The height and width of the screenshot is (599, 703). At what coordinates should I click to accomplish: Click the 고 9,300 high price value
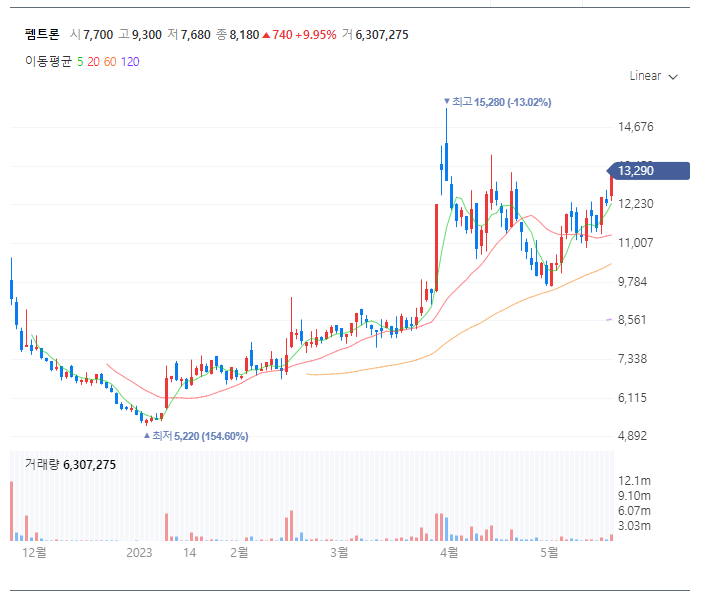140,35
